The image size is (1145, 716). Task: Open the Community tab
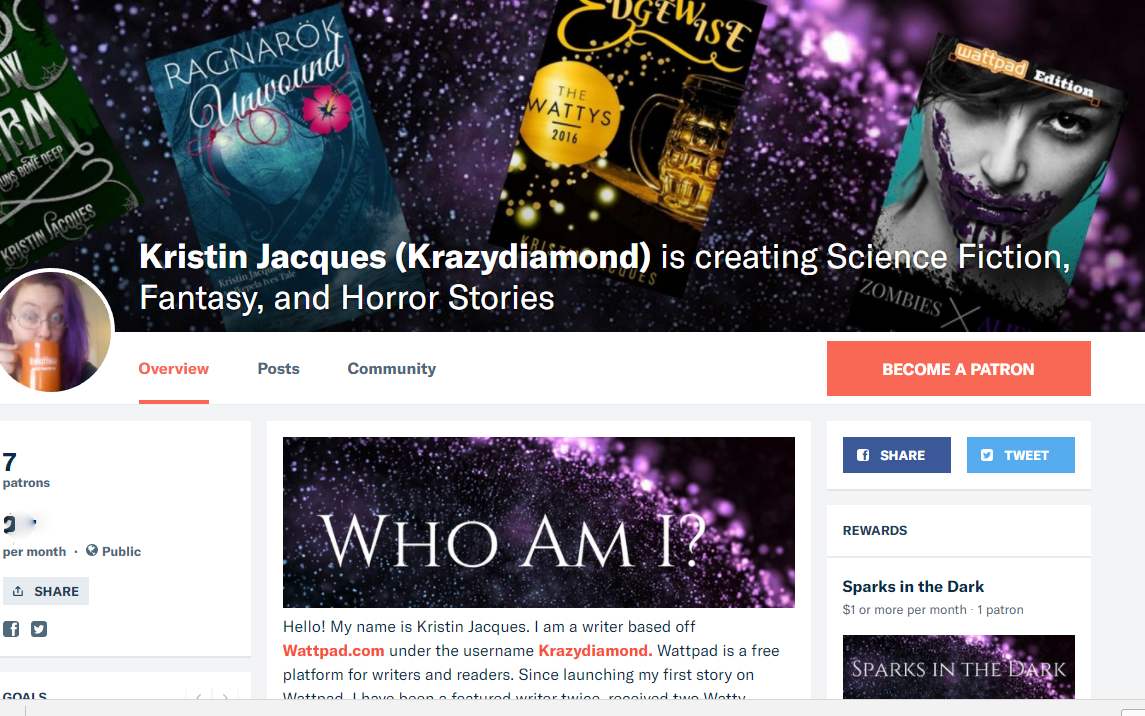pos(391,369)
